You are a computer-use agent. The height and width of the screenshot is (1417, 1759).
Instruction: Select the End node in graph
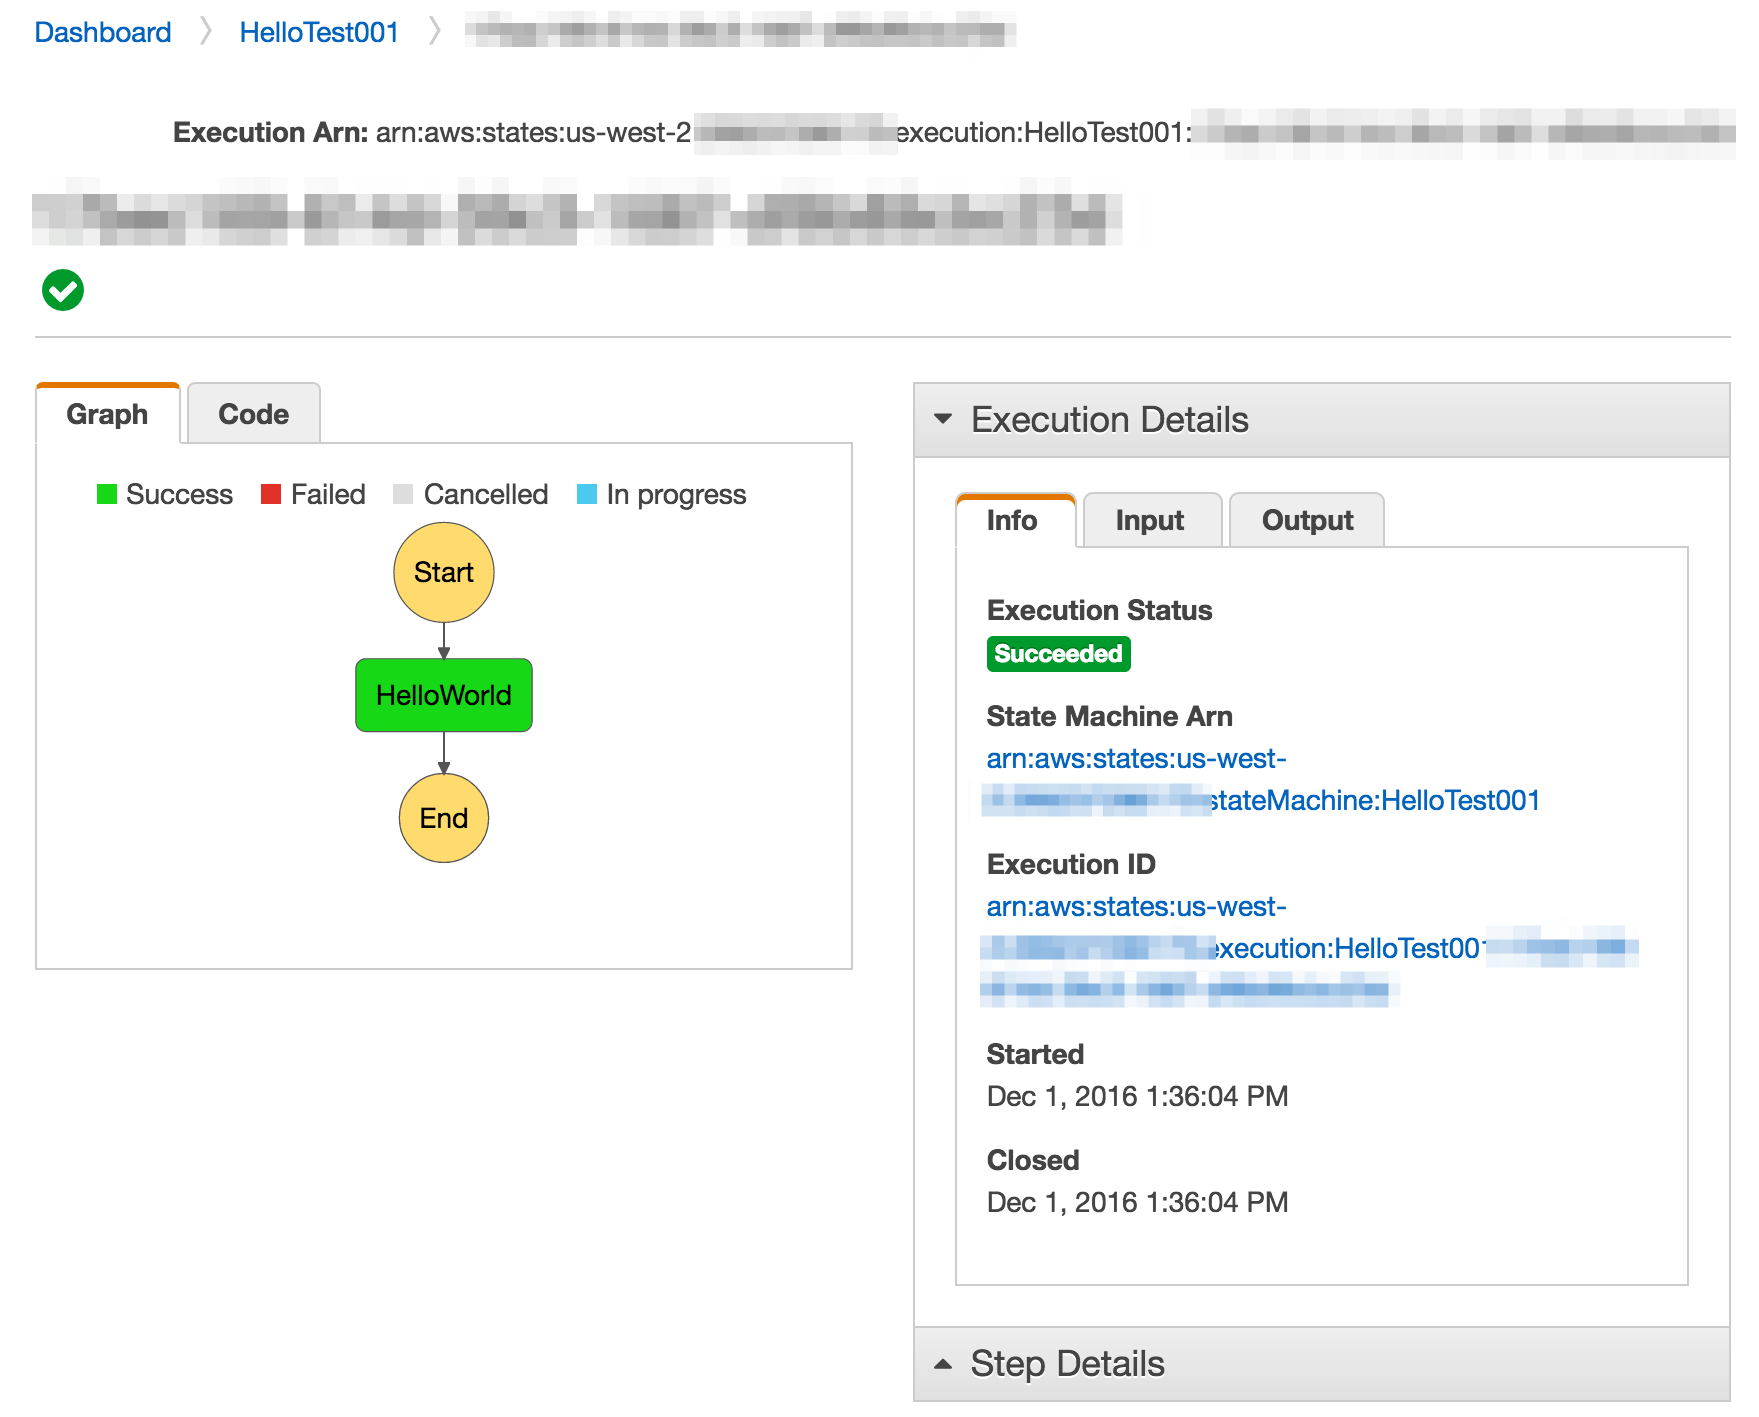coord(443,818)
